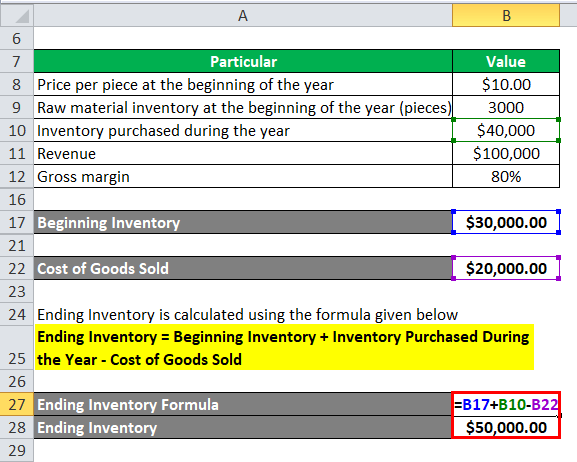The width and height of the screenshot is (577, 462).
Task: Select the 'Revenue' label cell
Action: click(243, 153)
